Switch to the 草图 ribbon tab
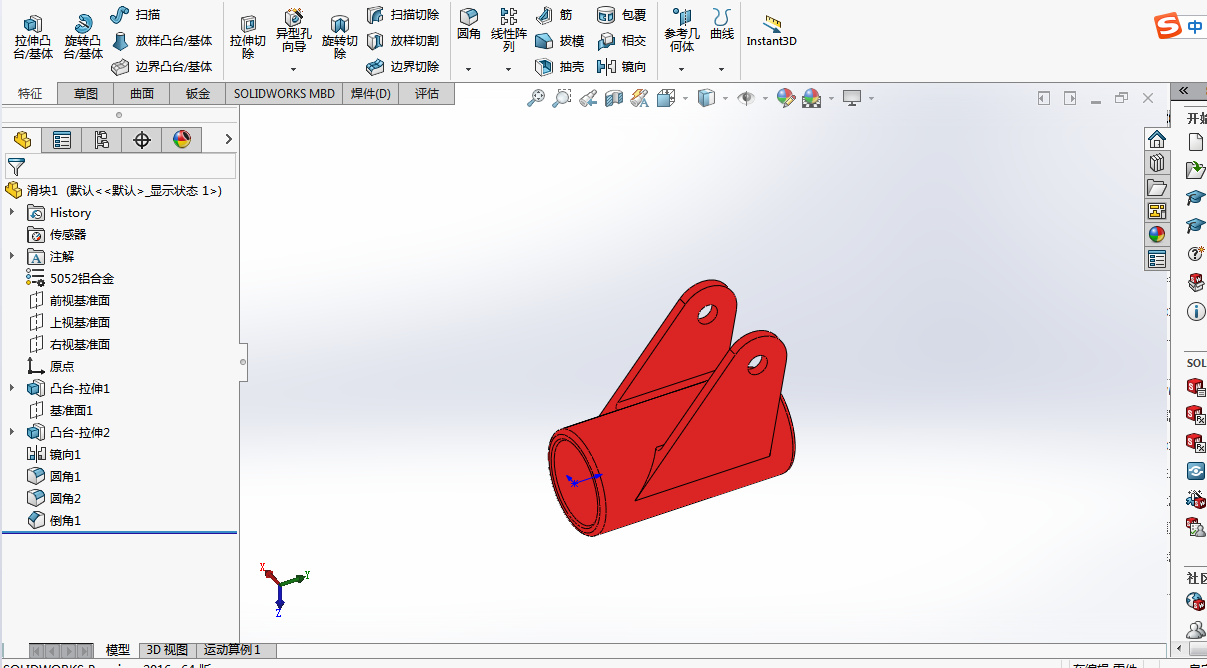 pyautogui.click(x=86, y=94)
